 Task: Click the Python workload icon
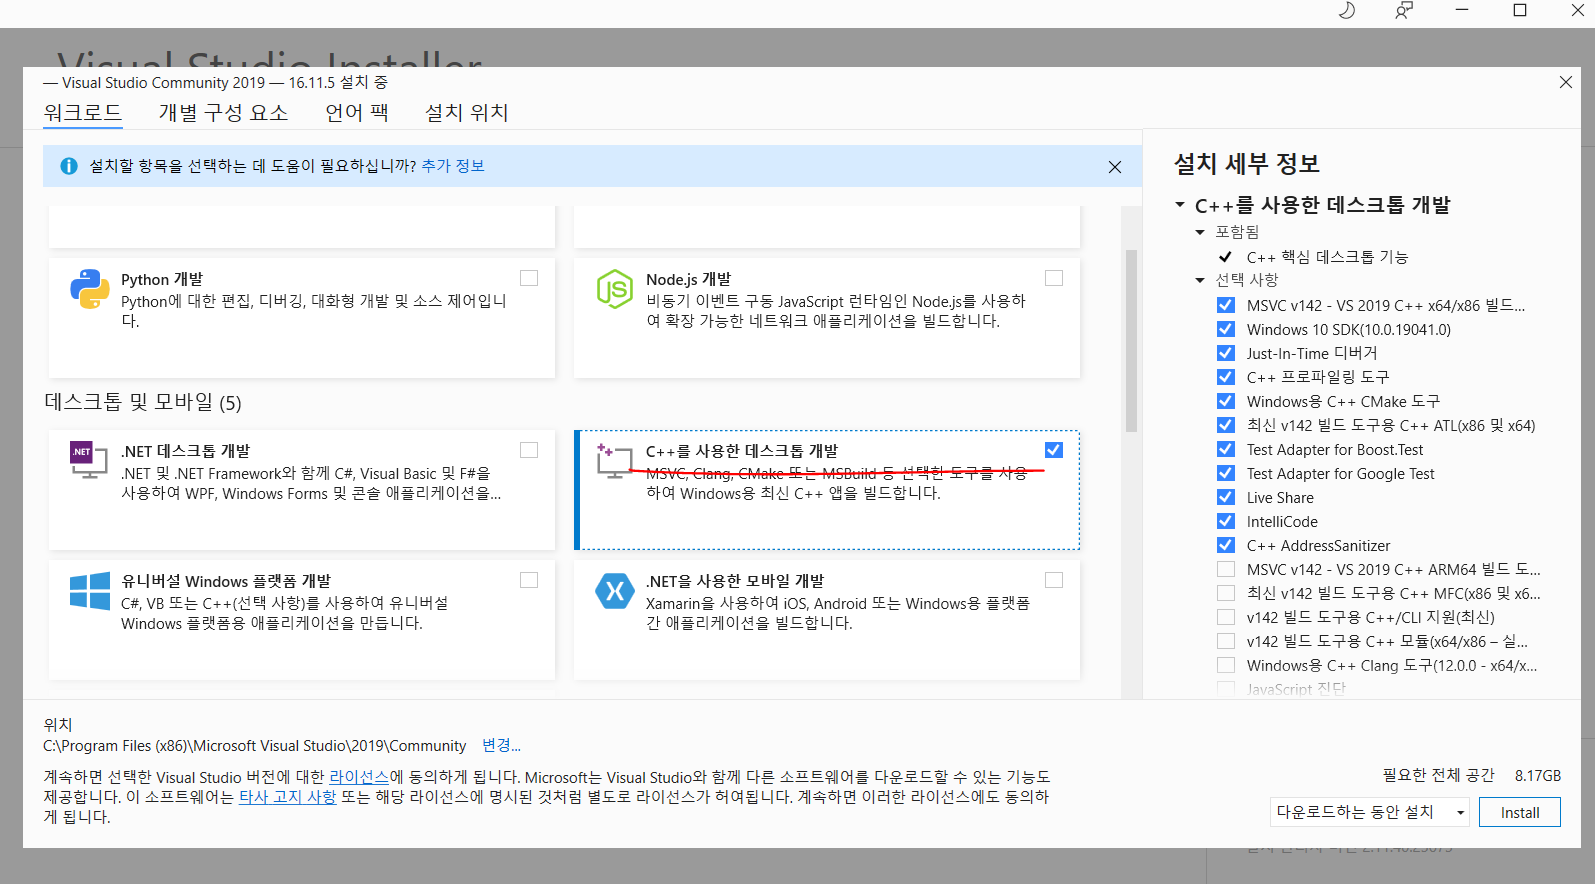90,289
